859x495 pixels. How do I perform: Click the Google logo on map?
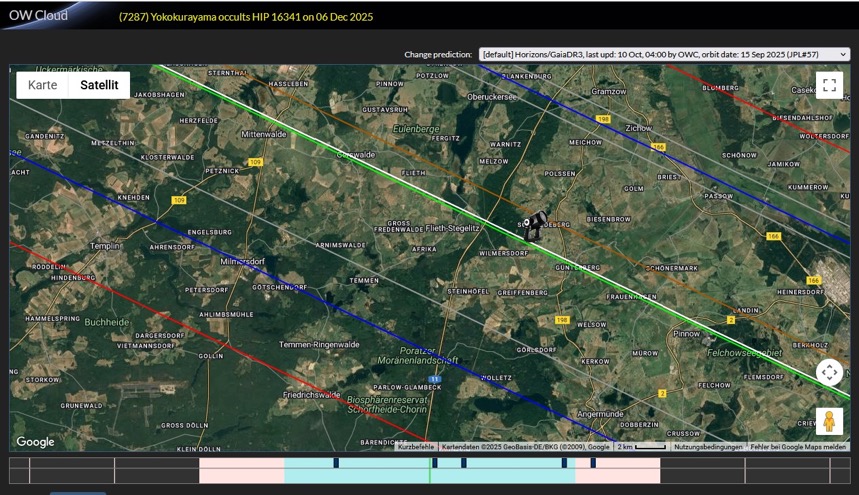point(35,442)
